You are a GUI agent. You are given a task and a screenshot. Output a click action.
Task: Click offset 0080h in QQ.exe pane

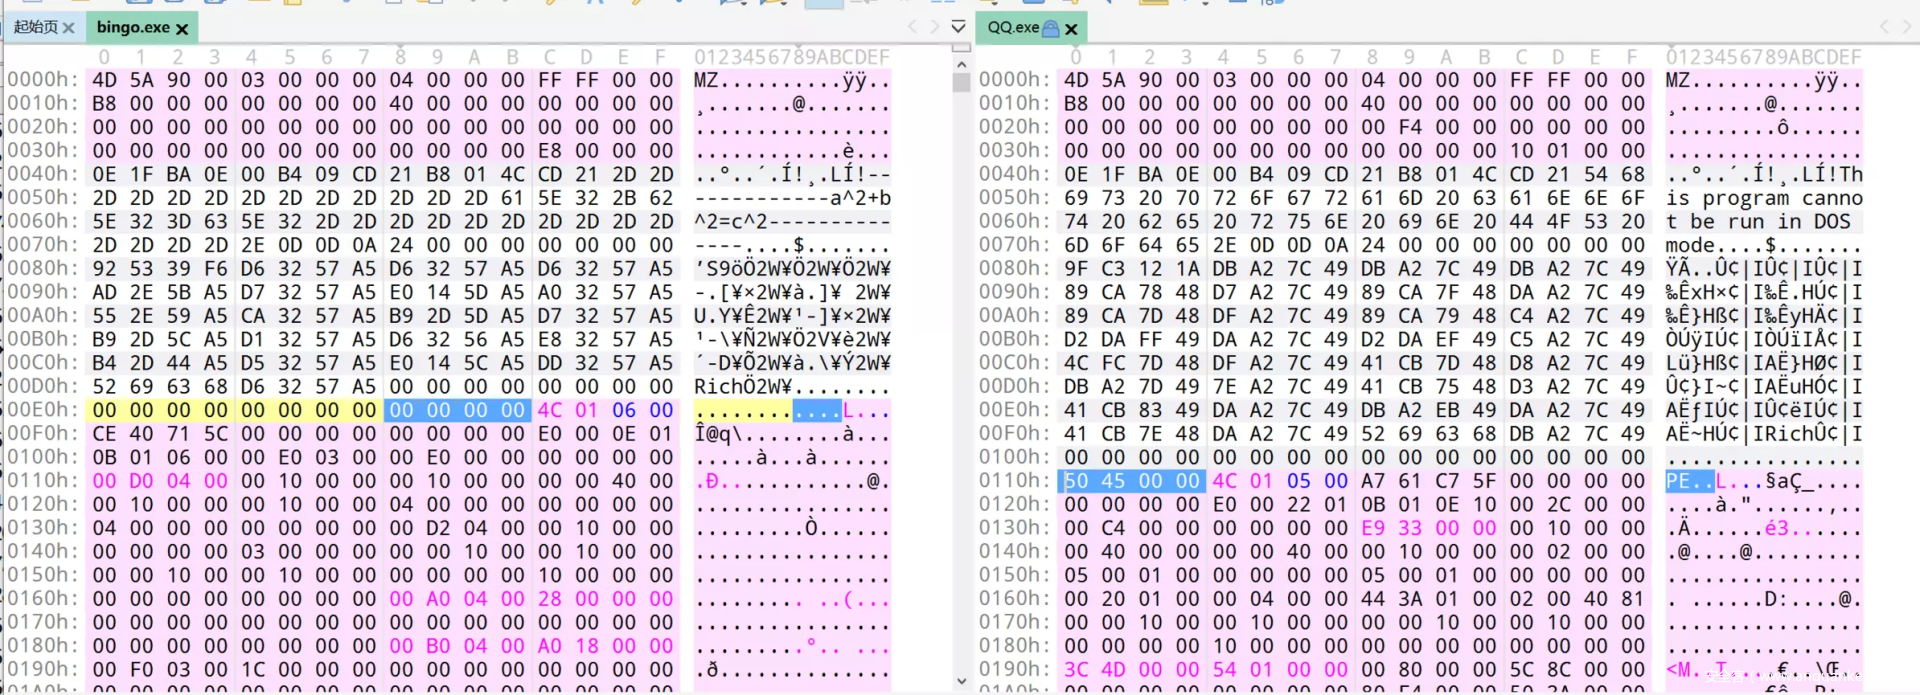coord(1014,268)
